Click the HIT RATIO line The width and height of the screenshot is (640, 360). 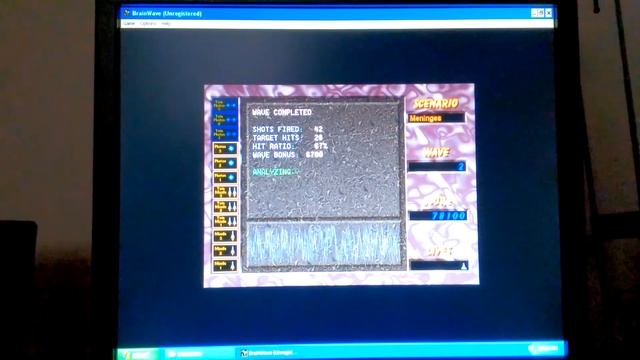[290, 146]
